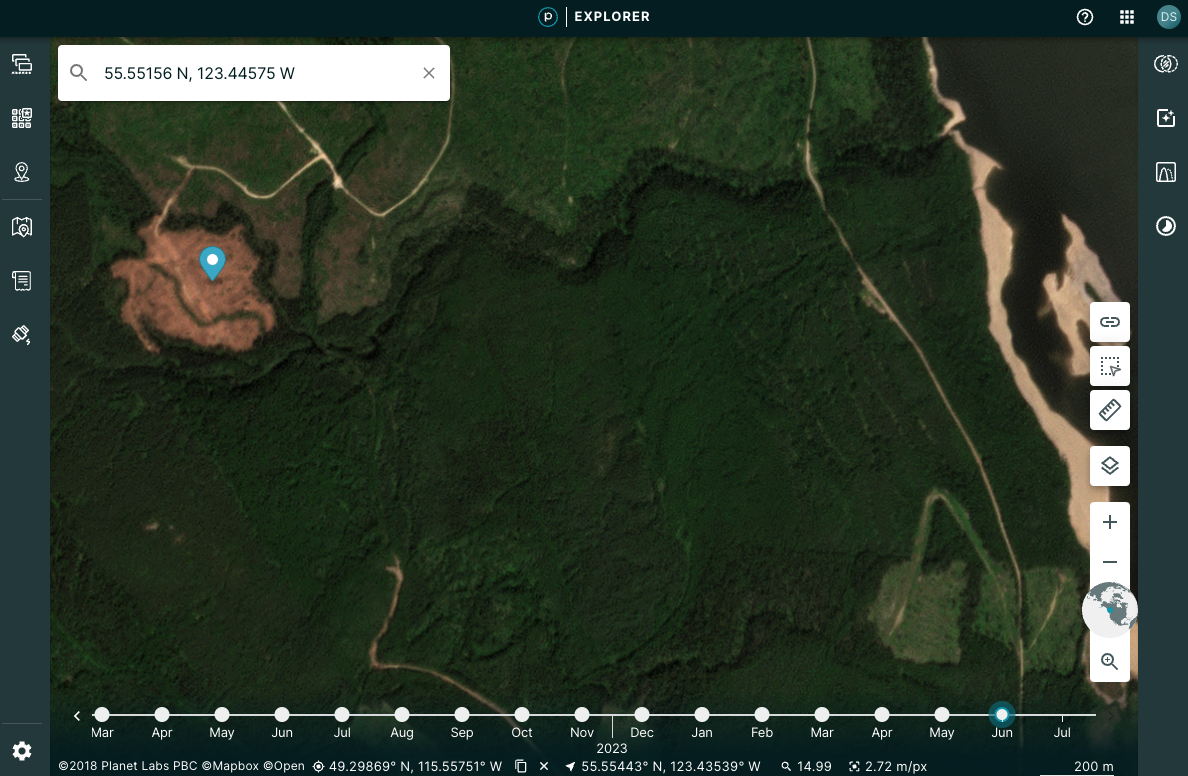Click the EXPLORER title in the header
The height and width of the screenshot is (776, 1188).
click(612, 17)
